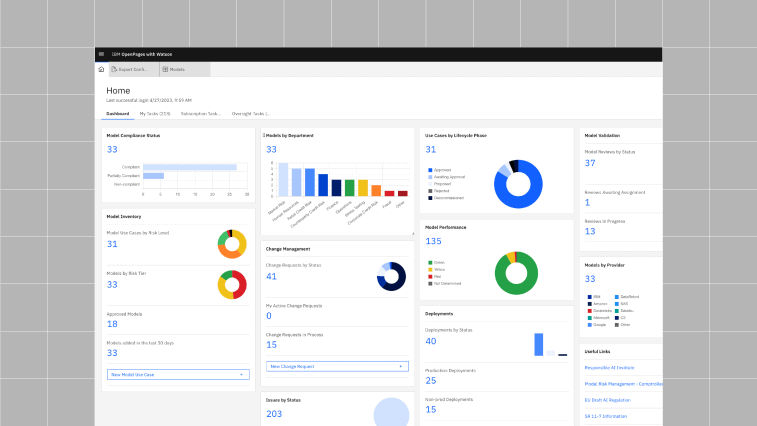Screen dimensions: 757x426
Task: Click Model Performance count 135
Action: 433,241
